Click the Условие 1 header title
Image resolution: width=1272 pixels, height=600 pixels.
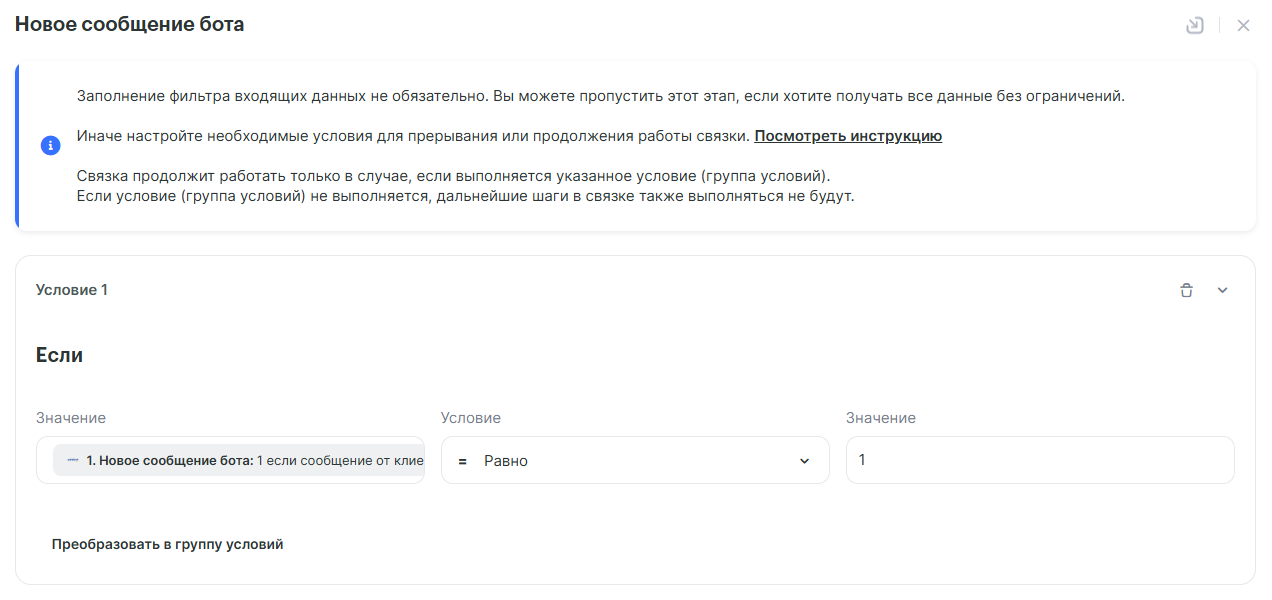tap(72, 290)
